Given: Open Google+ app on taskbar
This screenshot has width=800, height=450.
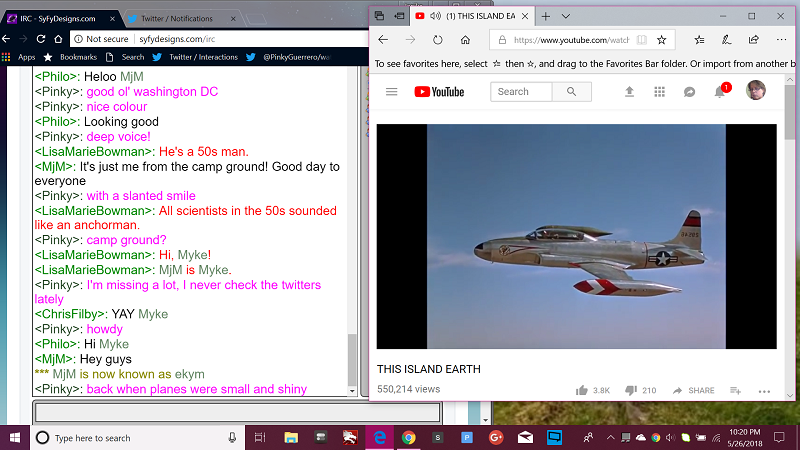Looking at the screenshot, I should click(495, 438).
